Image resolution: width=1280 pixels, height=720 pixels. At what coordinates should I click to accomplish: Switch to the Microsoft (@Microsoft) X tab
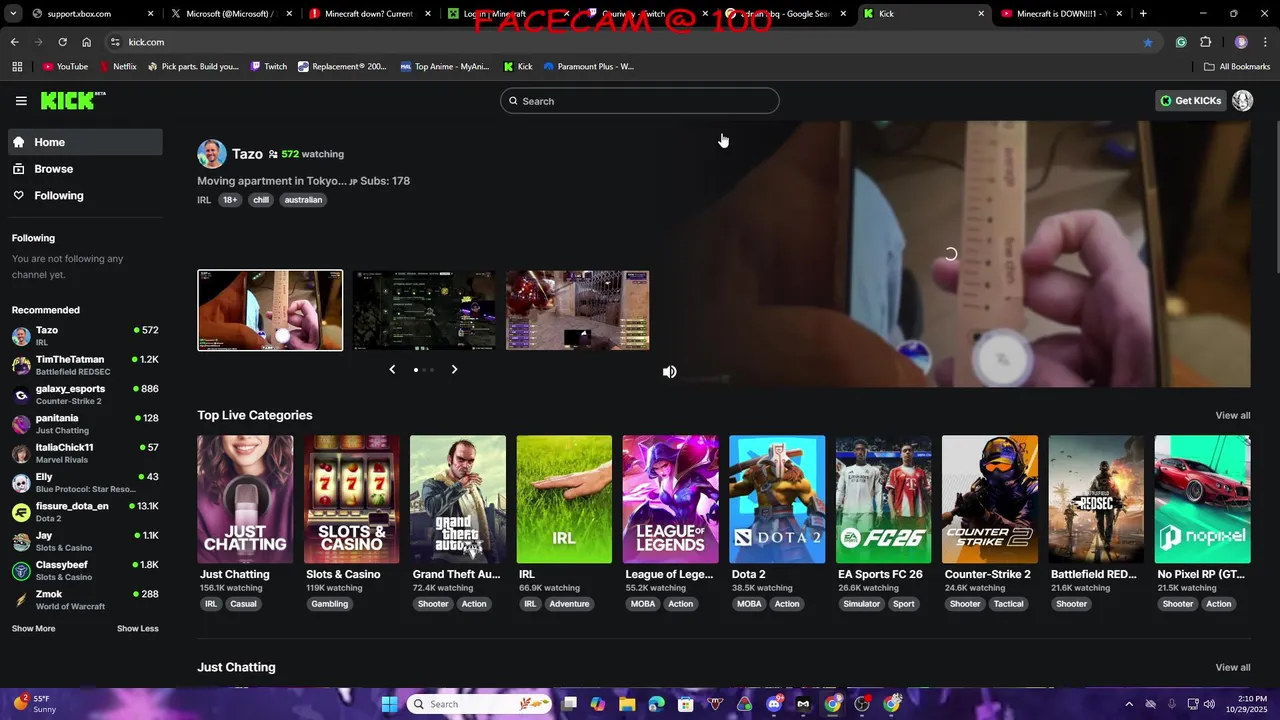pyautogui.click(x=230, y=14)
